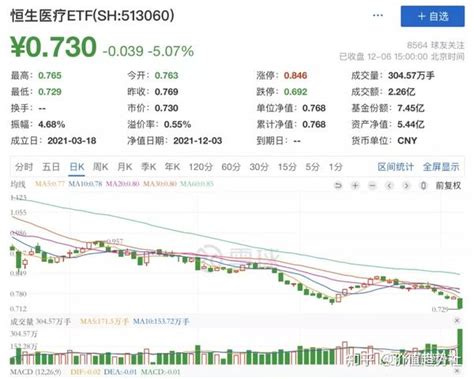Screen dimensions: 474x379
Task: Click the 涨停 value 0.846
Action: pos(295,75)
